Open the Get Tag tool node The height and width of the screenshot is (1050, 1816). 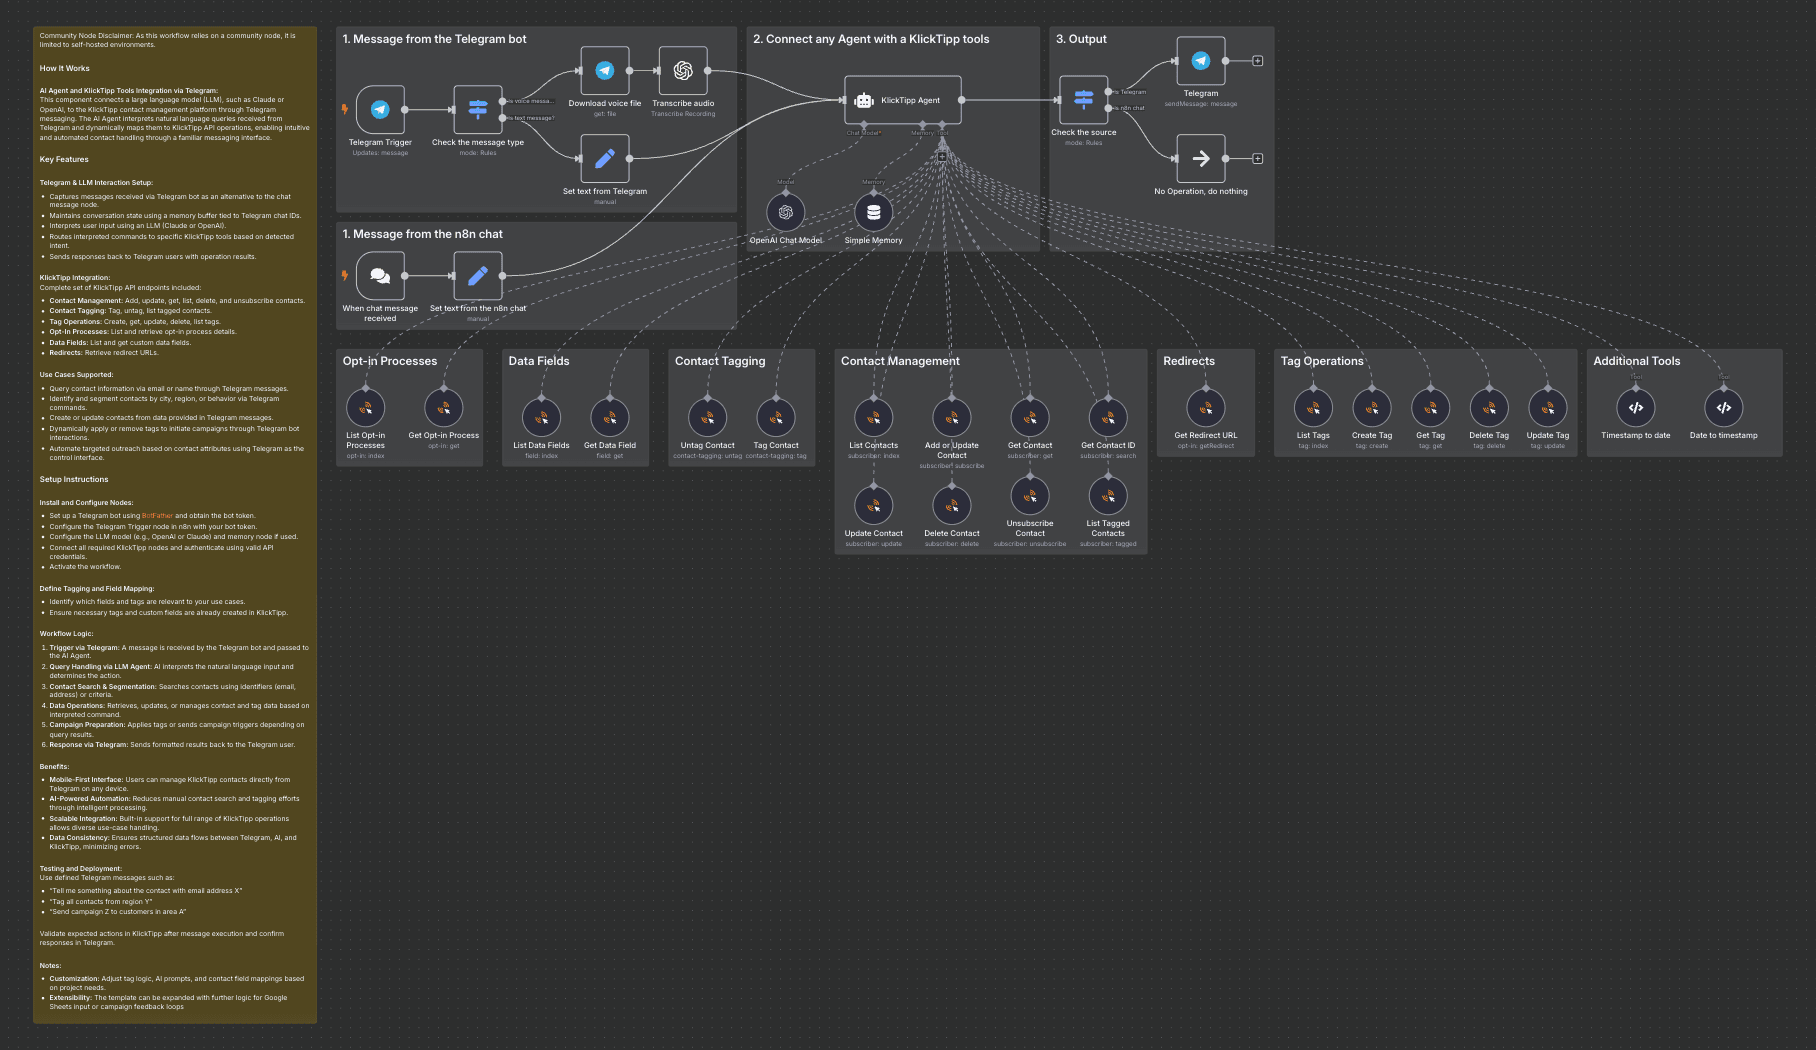(x=1431, y=408)
